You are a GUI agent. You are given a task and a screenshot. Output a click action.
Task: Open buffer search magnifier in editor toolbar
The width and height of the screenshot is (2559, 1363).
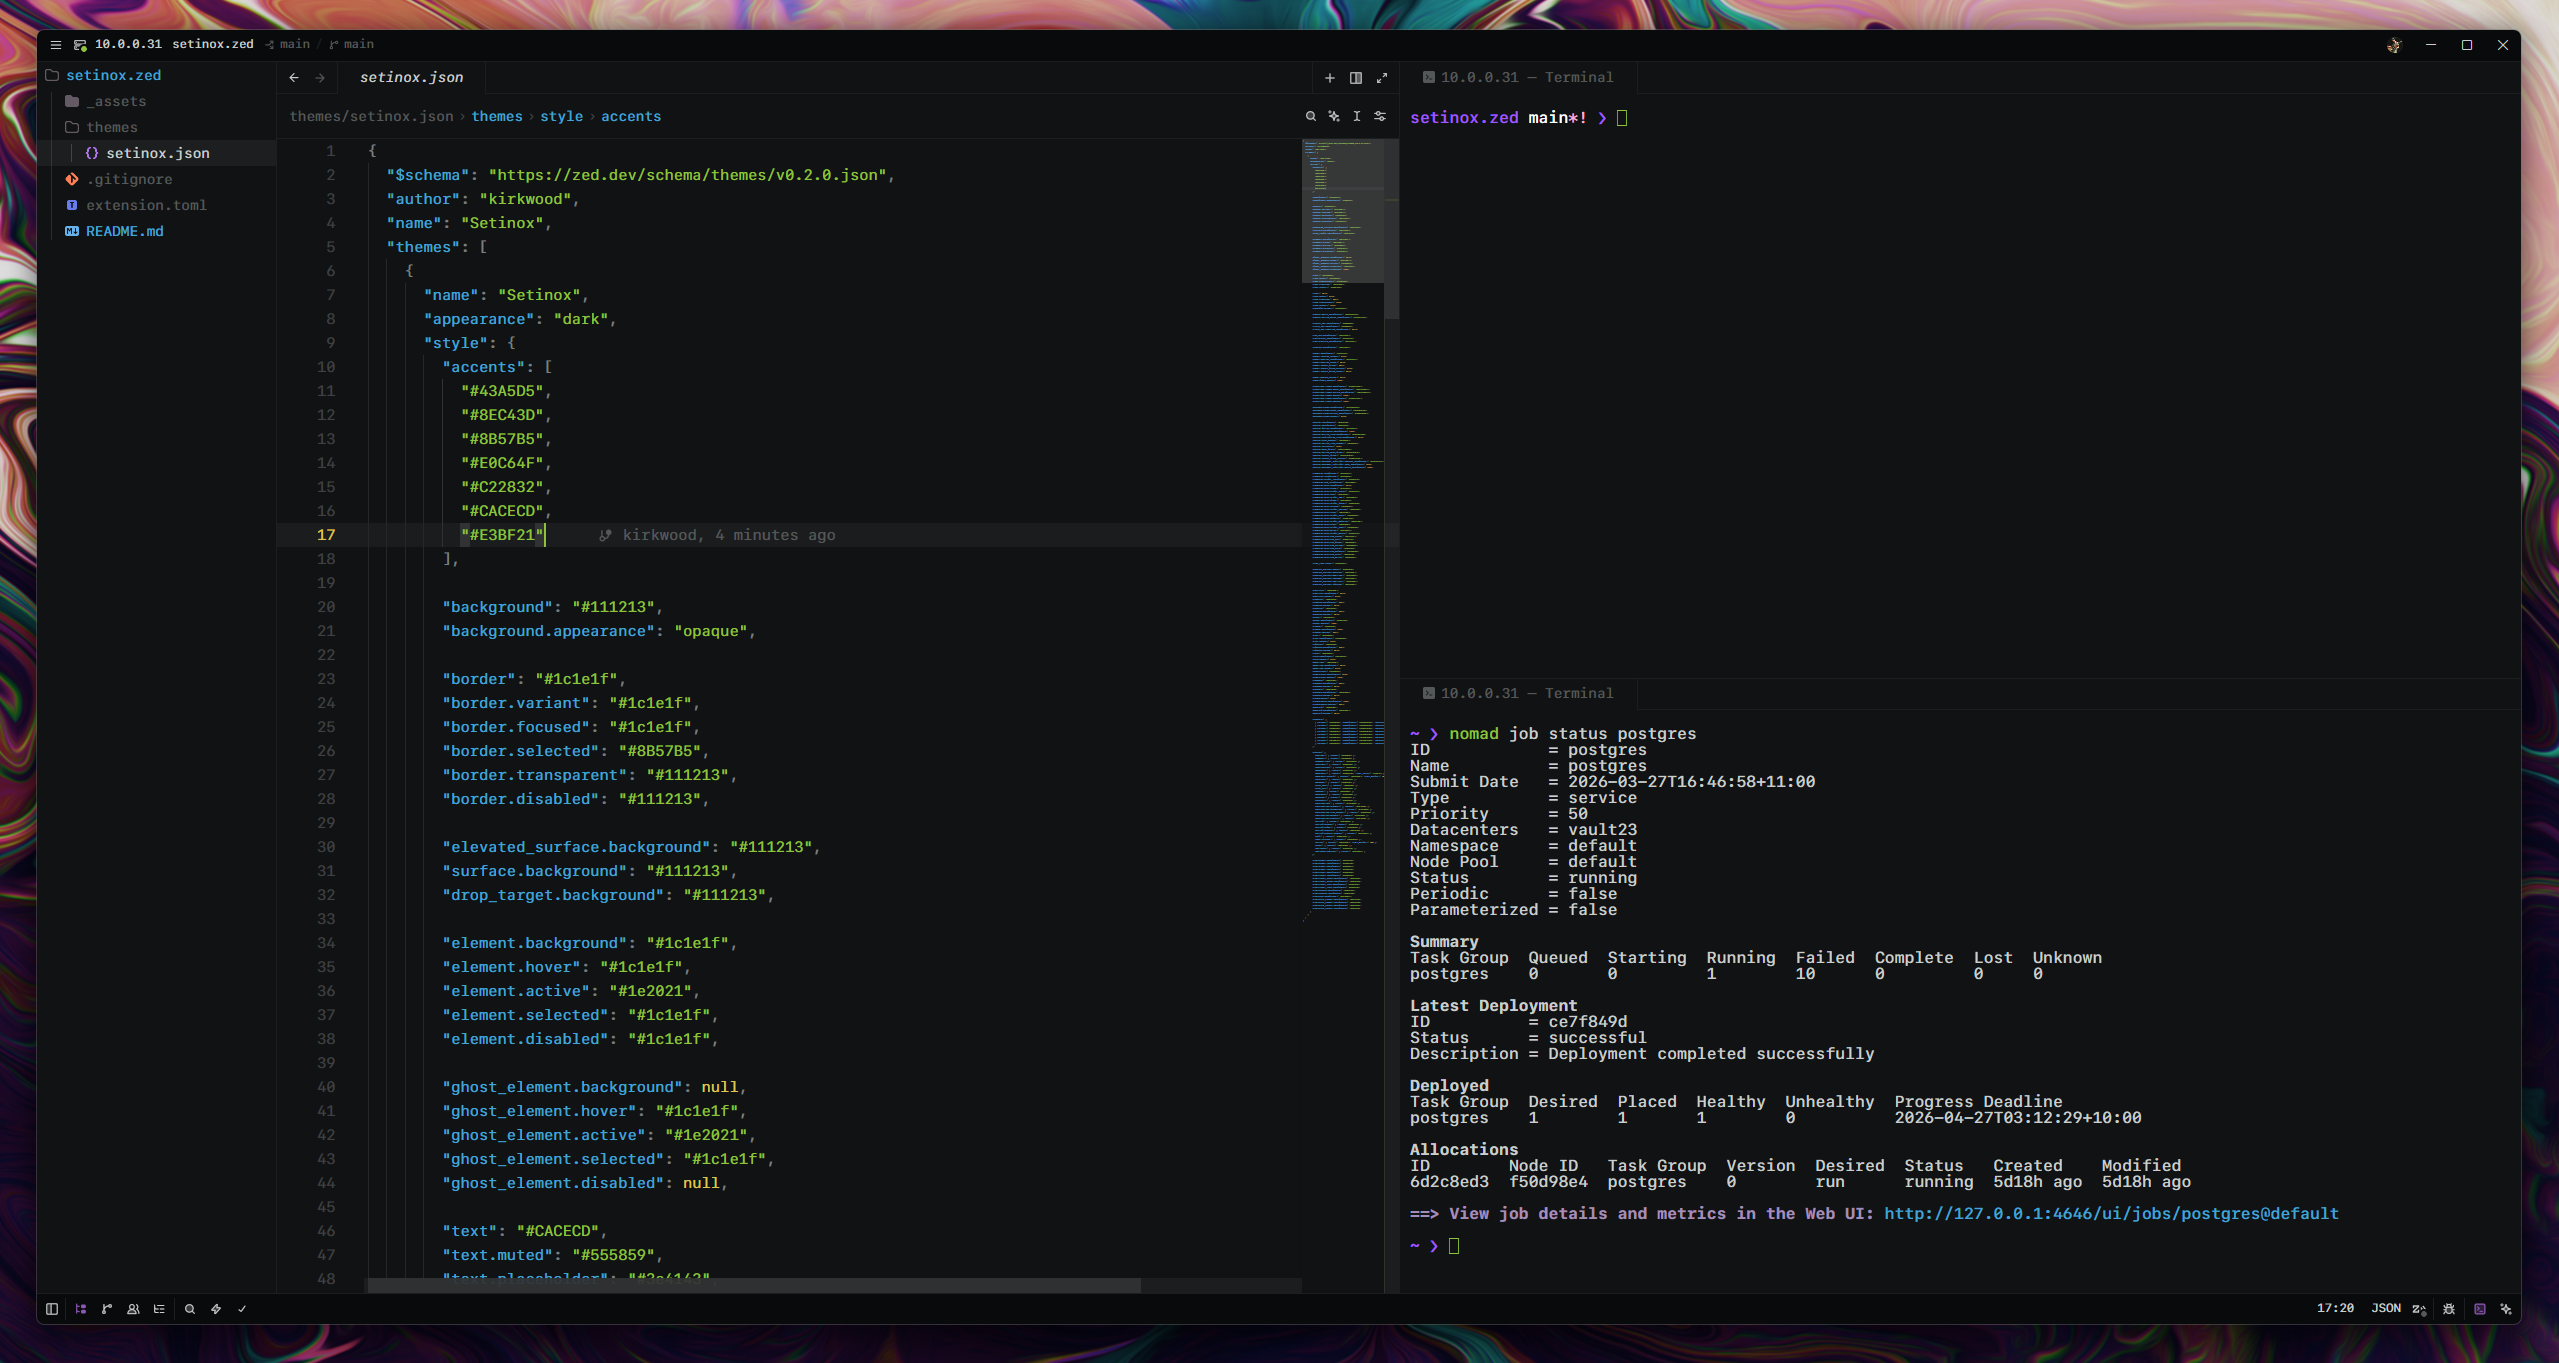[x=1311, y=117]
